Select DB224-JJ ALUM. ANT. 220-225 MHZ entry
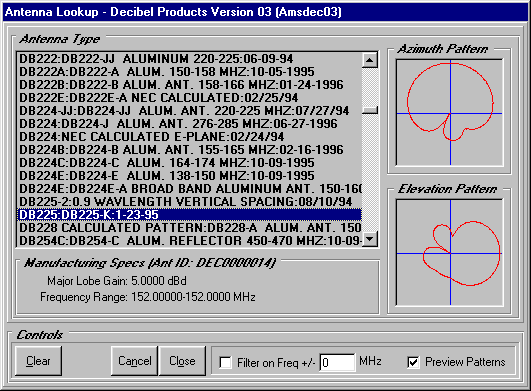Screen dimensions: 531x391 189,111
